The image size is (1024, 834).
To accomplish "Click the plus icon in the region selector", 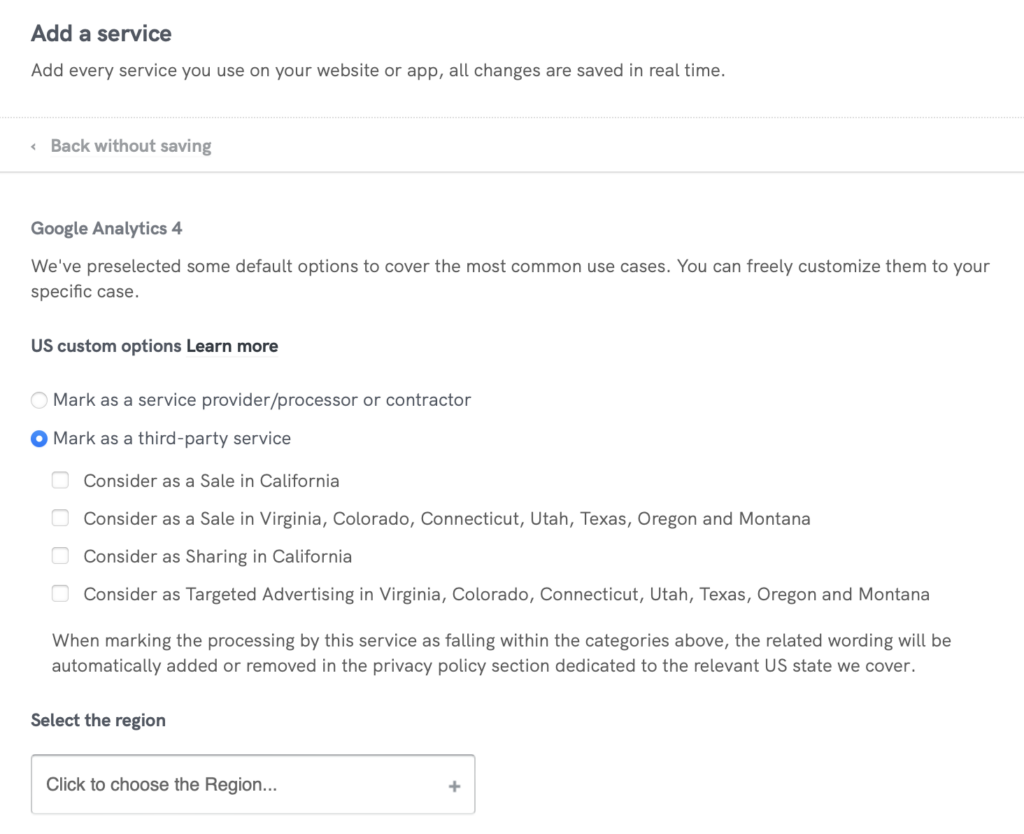I will (x=454, y=786).
